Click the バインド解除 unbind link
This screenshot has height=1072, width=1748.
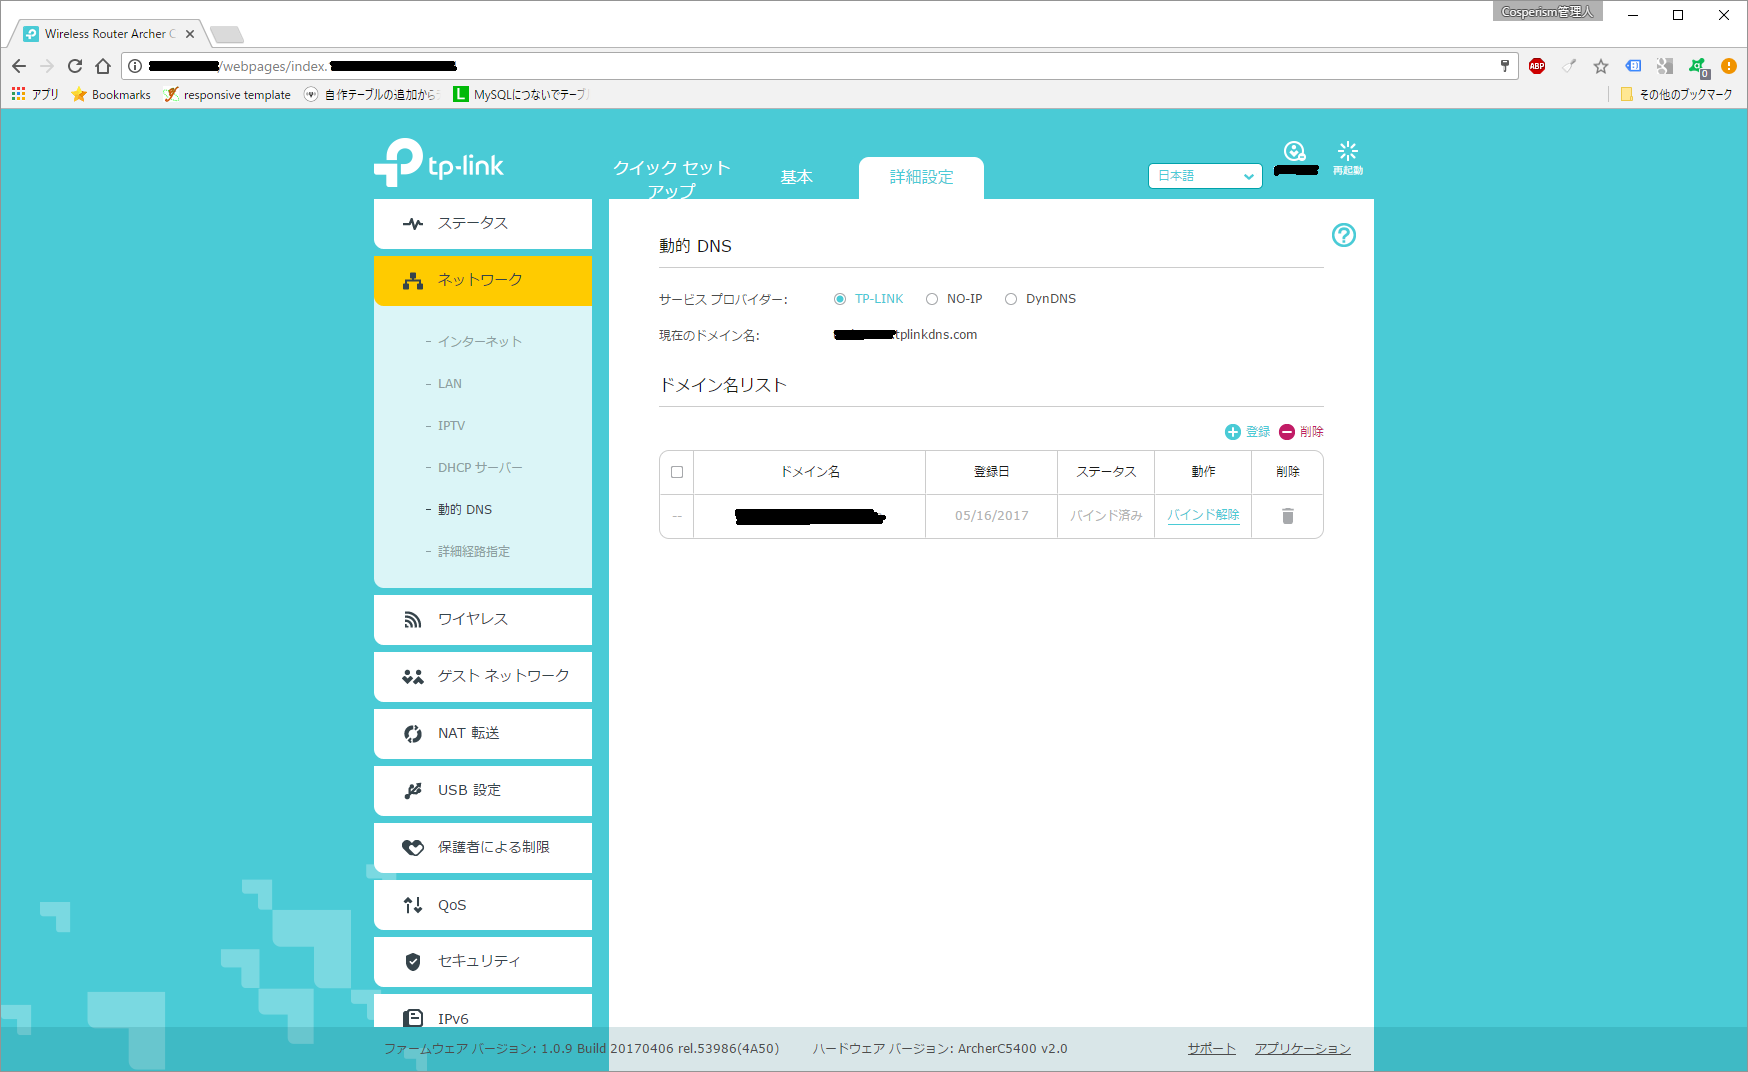1203,515
